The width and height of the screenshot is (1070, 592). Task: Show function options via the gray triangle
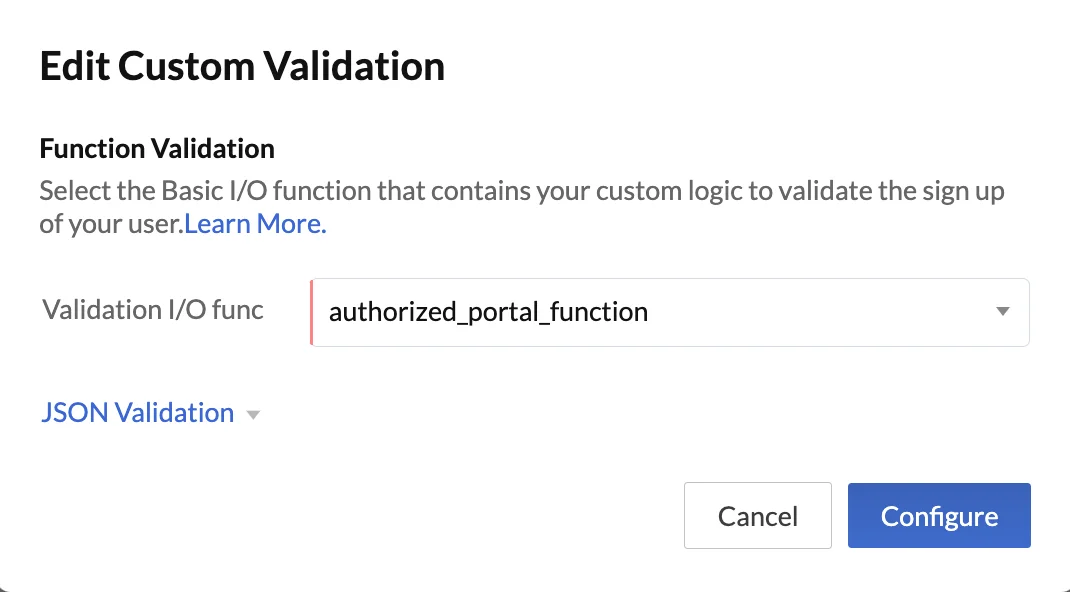1003,312
